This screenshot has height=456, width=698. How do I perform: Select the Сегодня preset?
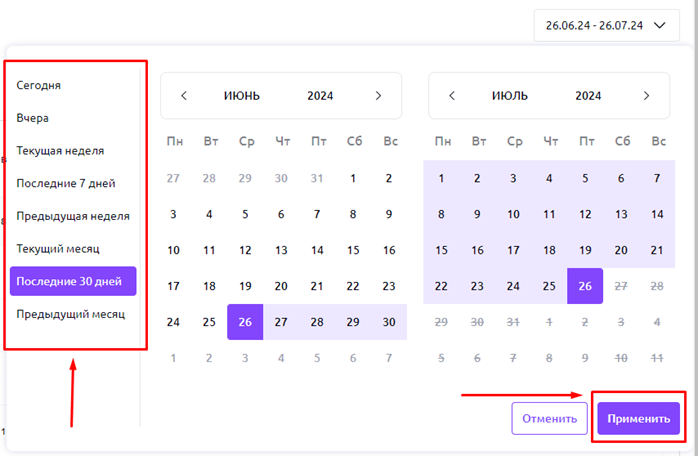pyautogui.click(x=39, y=86)
